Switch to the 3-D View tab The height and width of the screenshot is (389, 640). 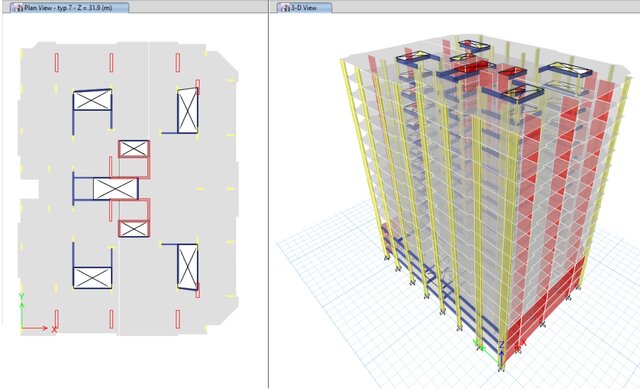[x=304, y=7]
